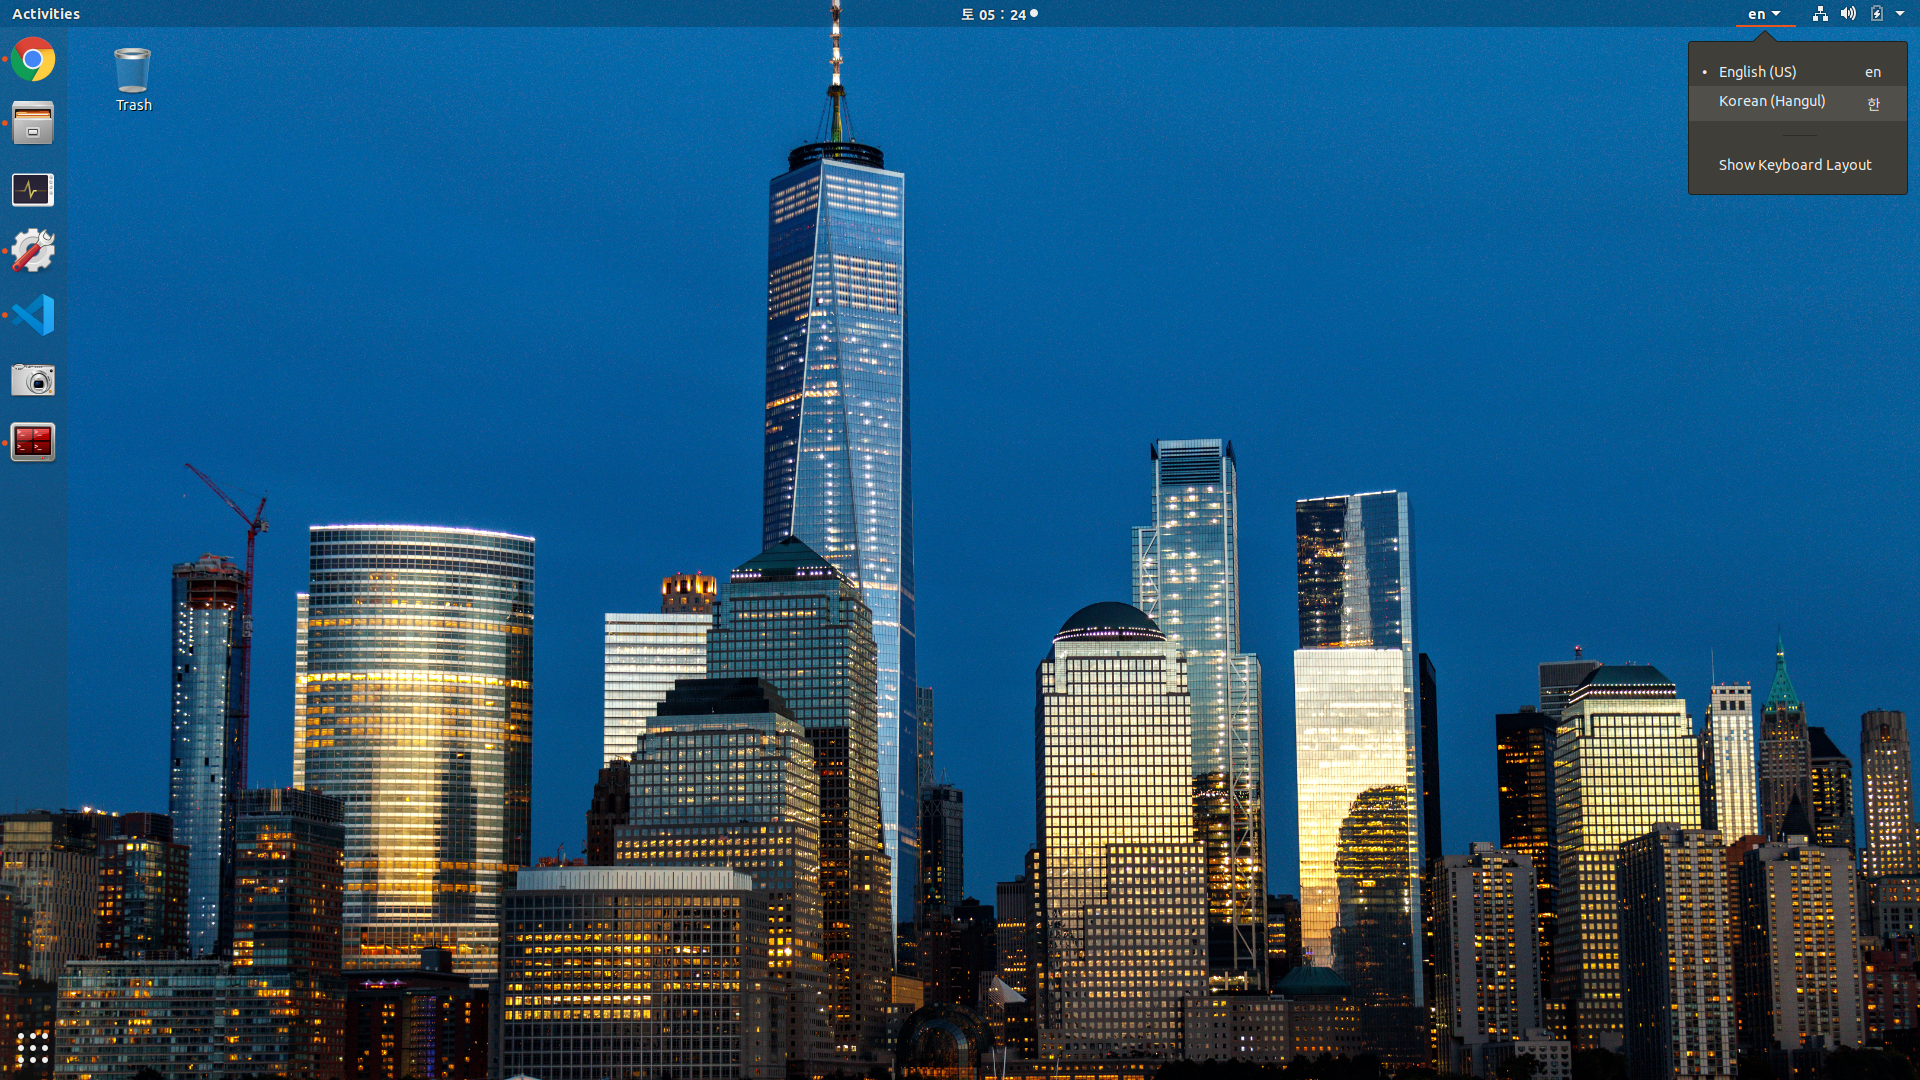Select the English (US) input source
The width and height of the screenshot is (1920, 1080).
[x=1757, y=72]
